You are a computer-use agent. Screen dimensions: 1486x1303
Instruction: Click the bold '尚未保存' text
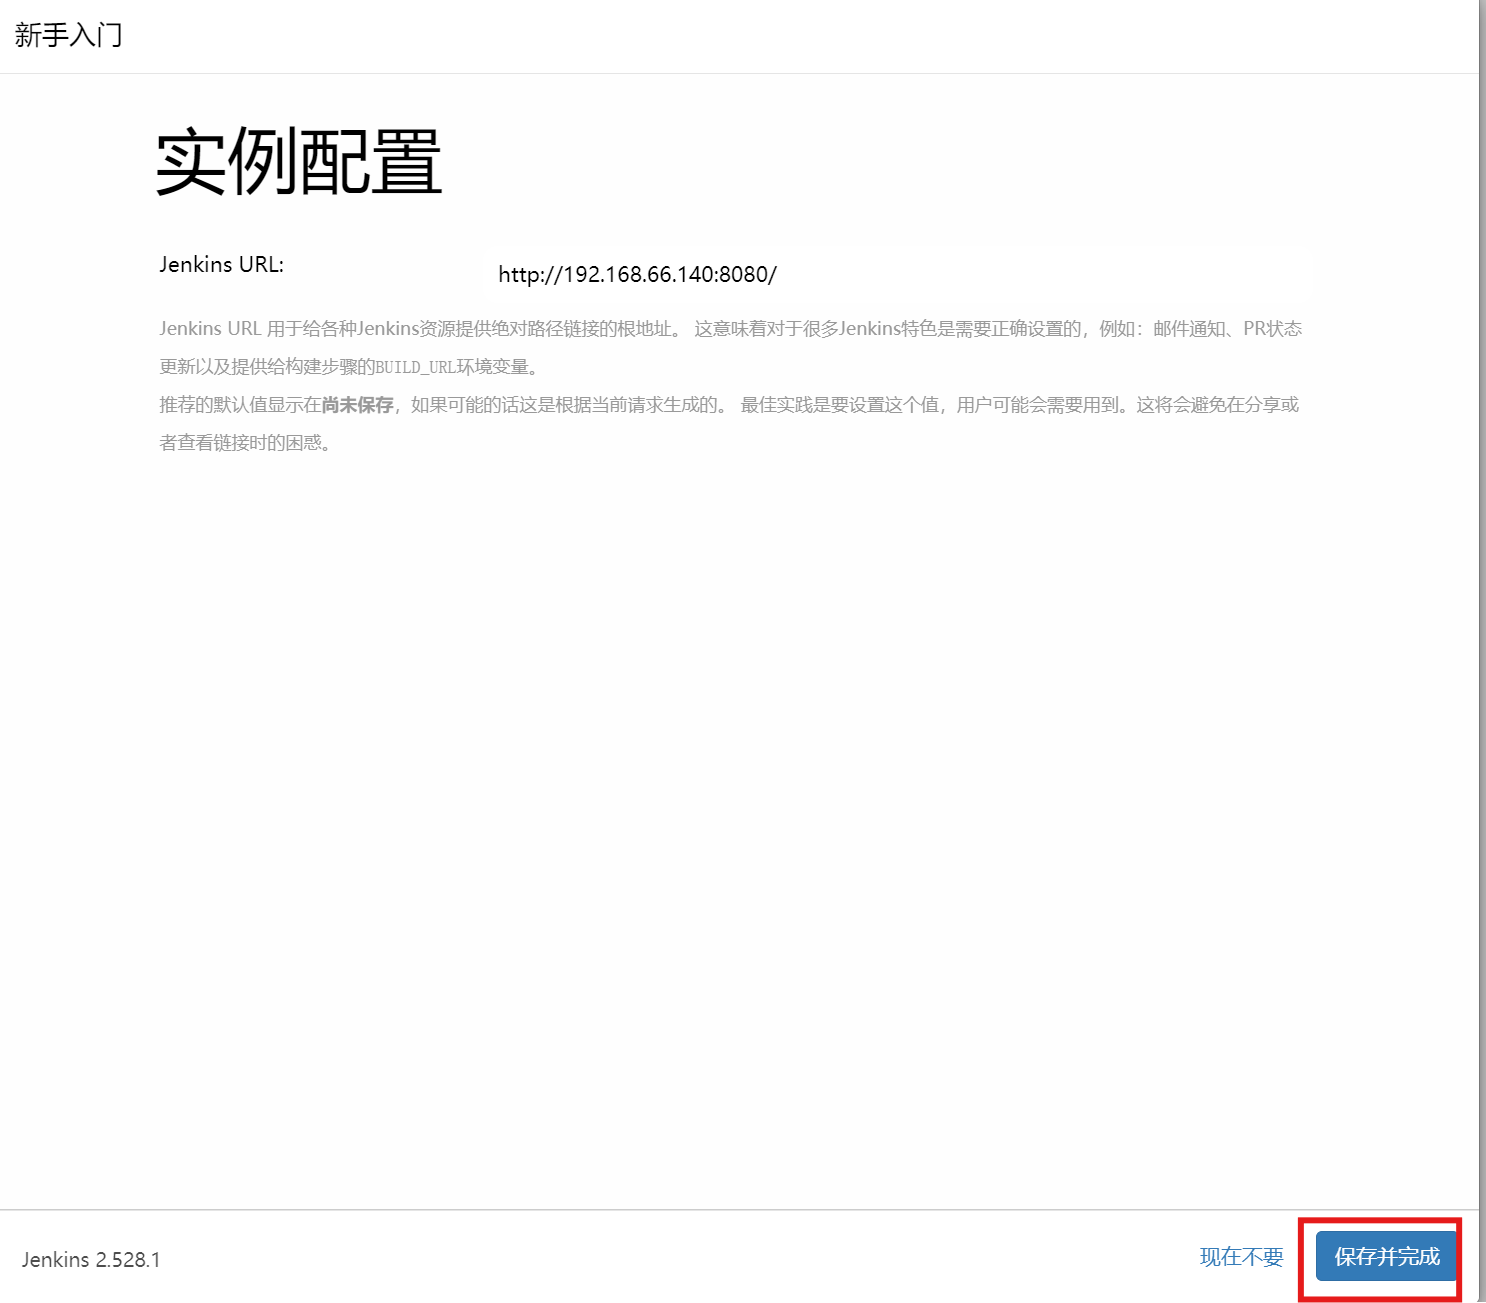tap(357, 405)
